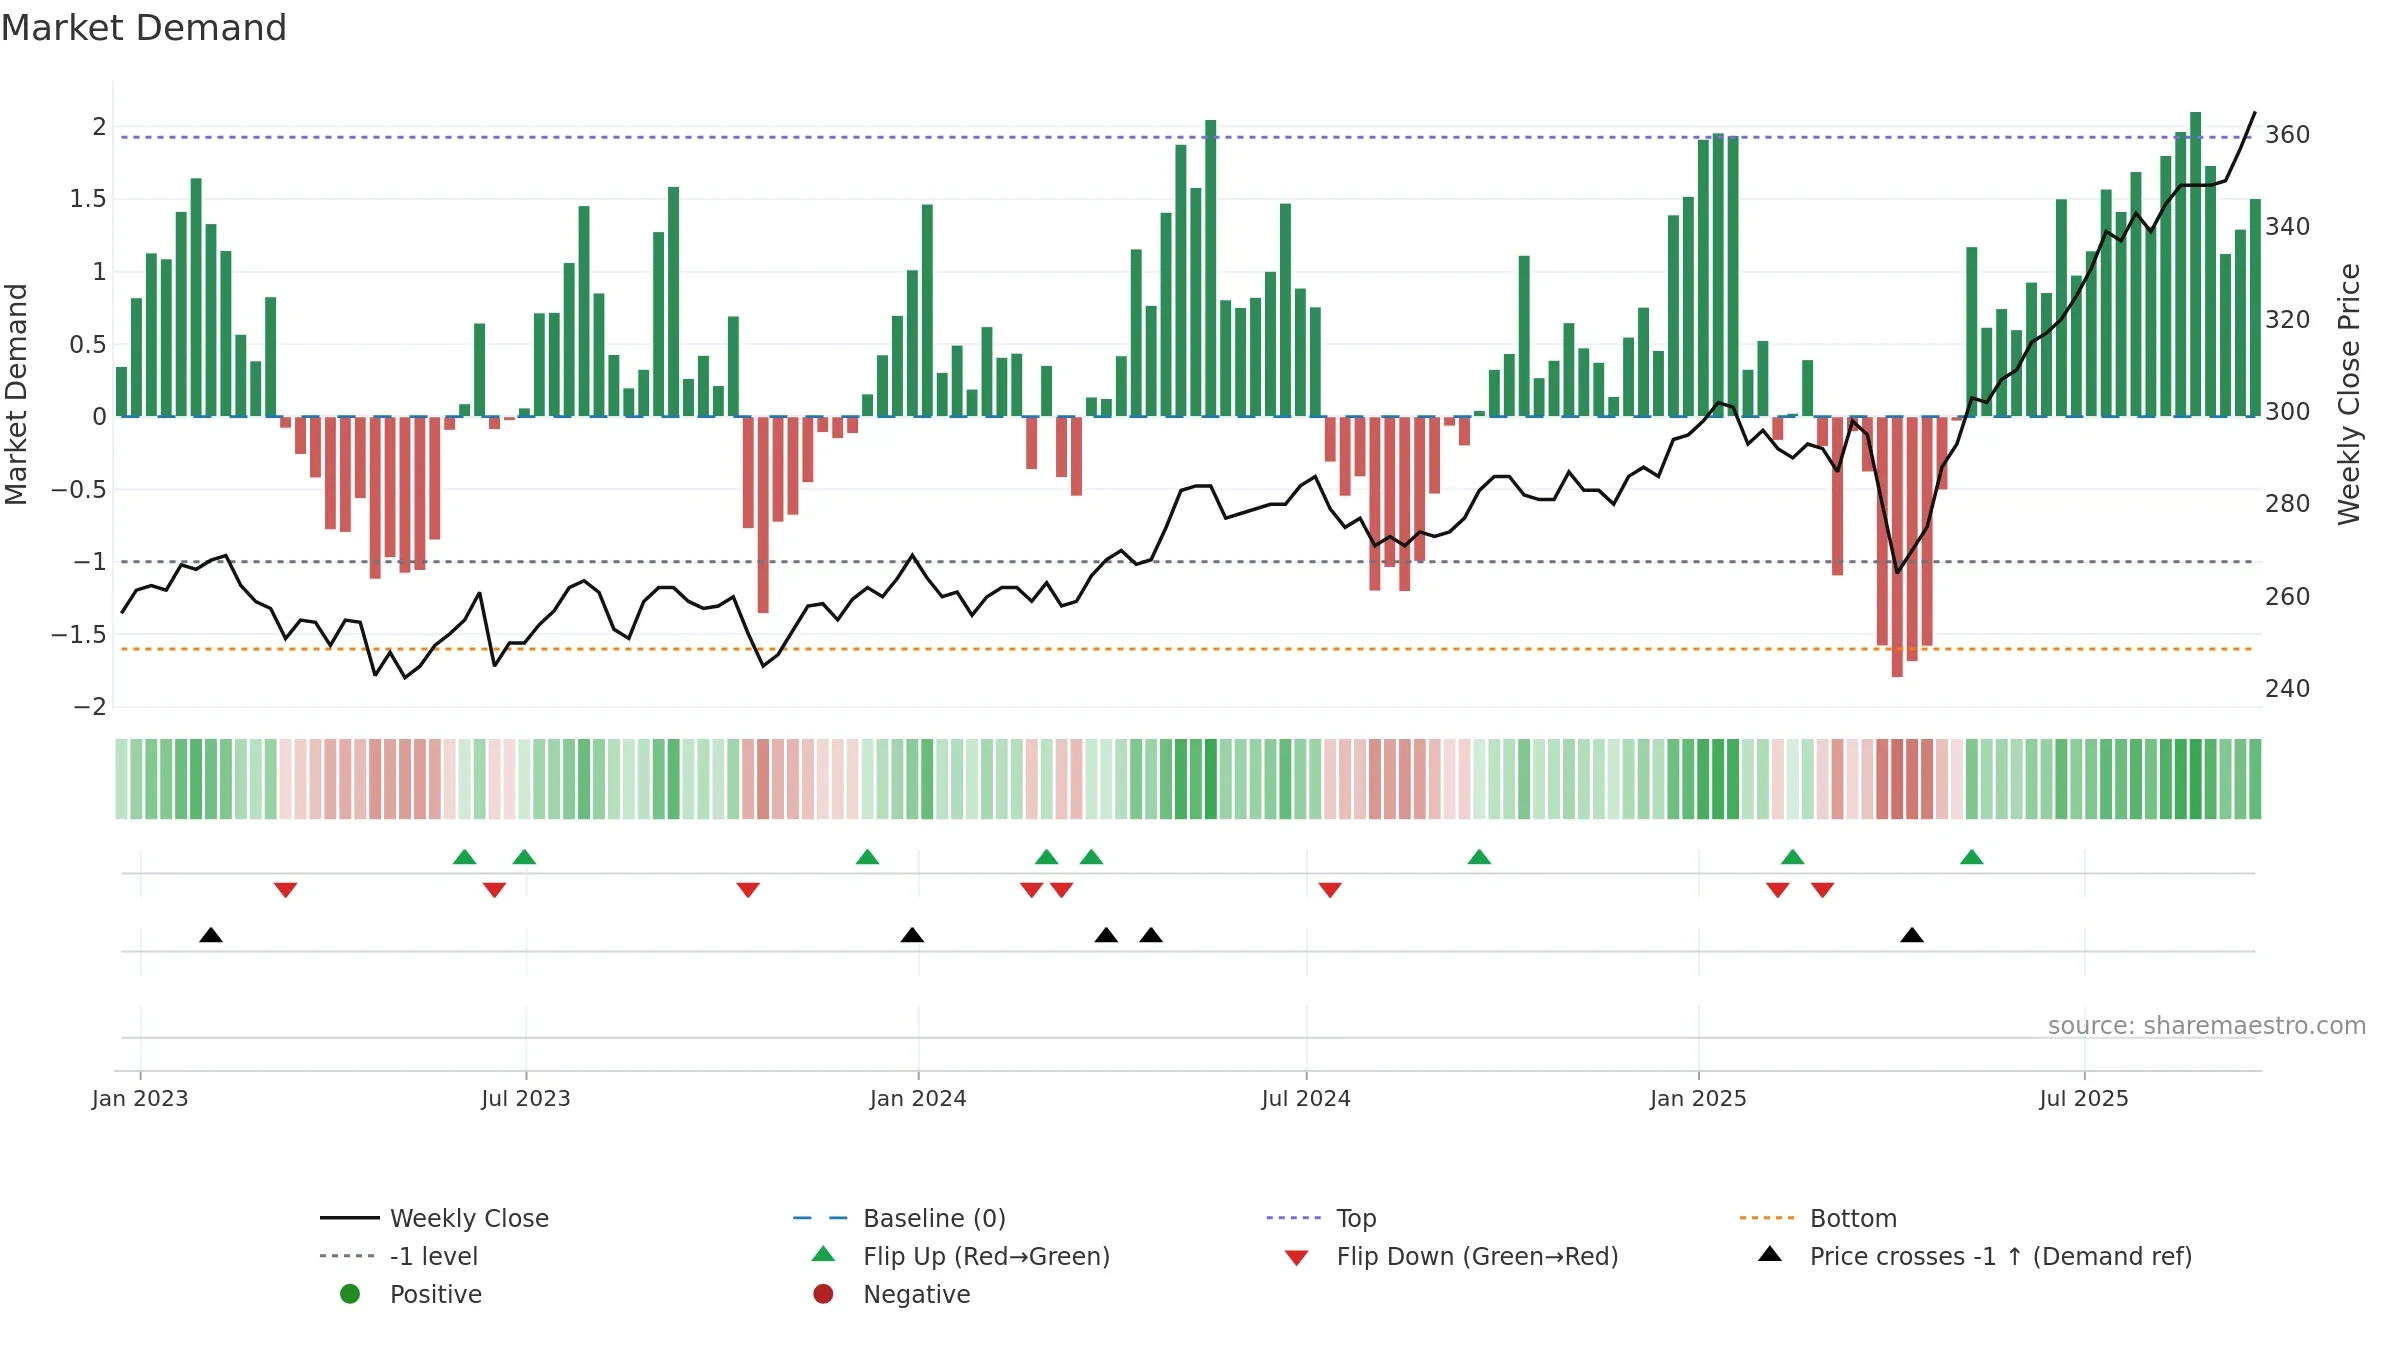
Task: Click the Market Demand chart title
Action: tap(144, 28)
